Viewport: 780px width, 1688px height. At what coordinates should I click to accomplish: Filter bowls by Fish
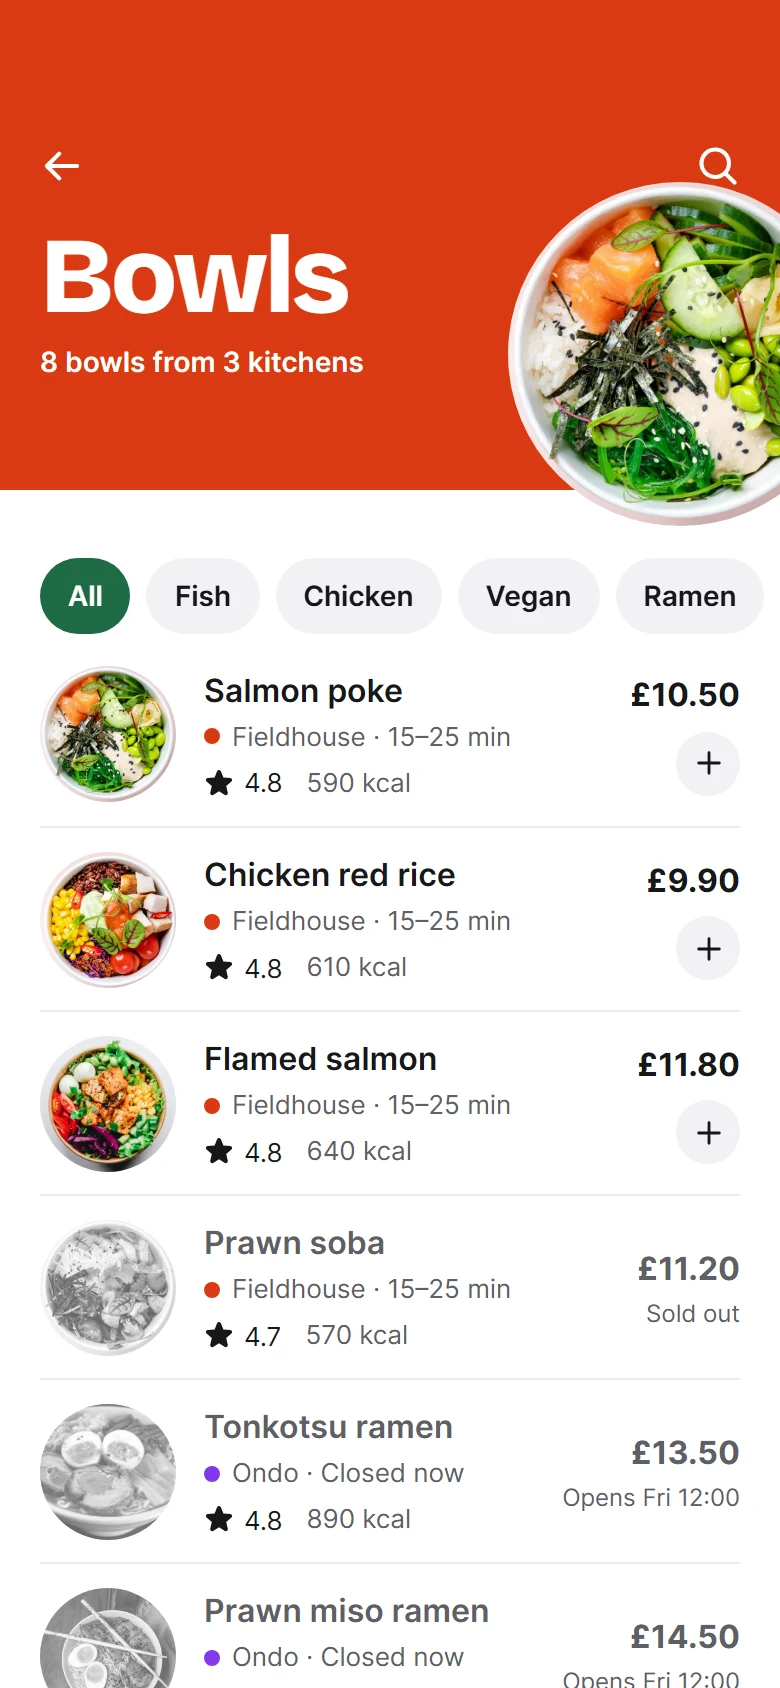pyautogui.click(x=203, y=596)
